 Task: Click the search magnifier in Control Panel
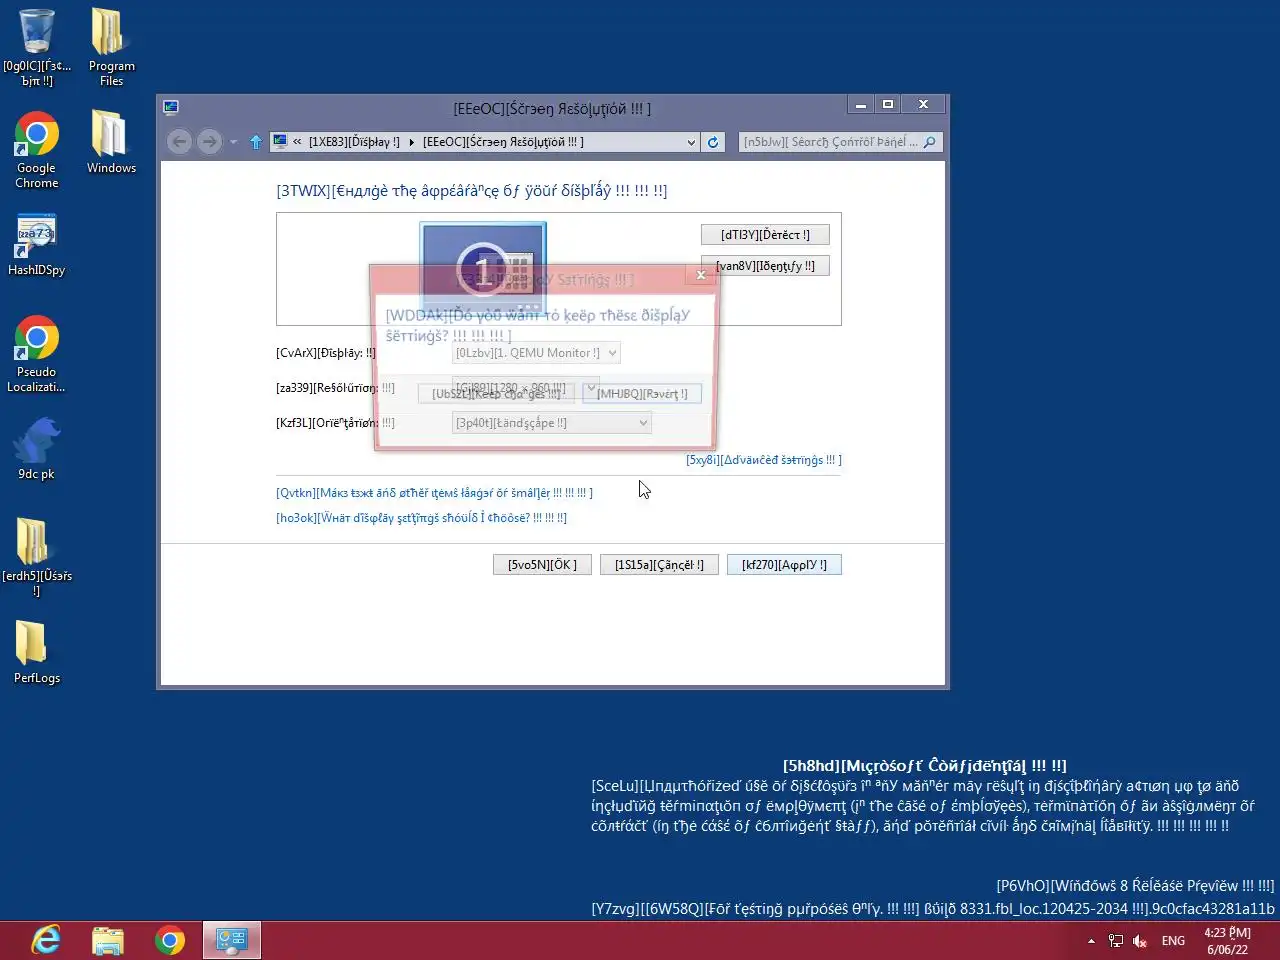pyautogui.click(x=930, y=142)
